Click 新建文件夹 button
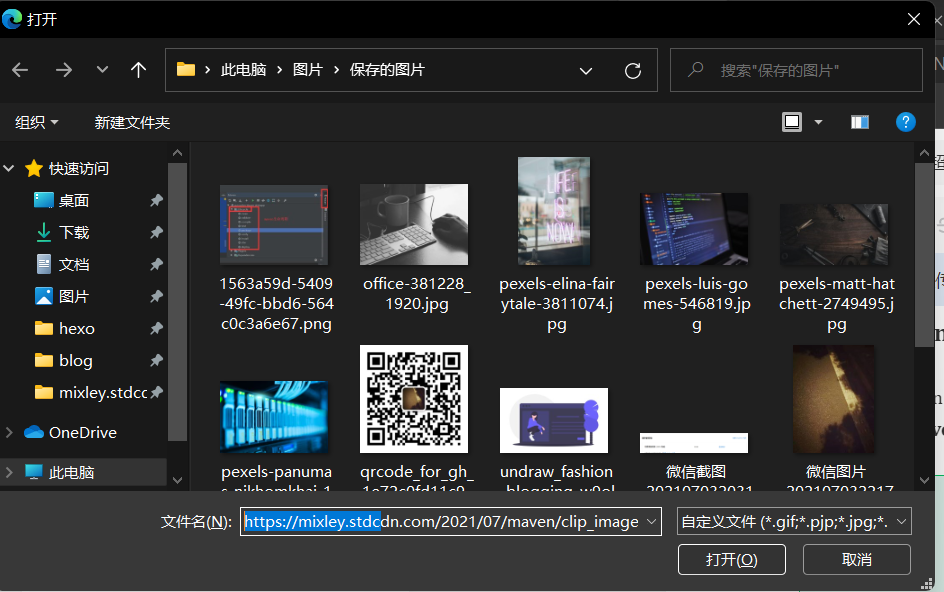944x592 pixels. [x=132, y=122]
